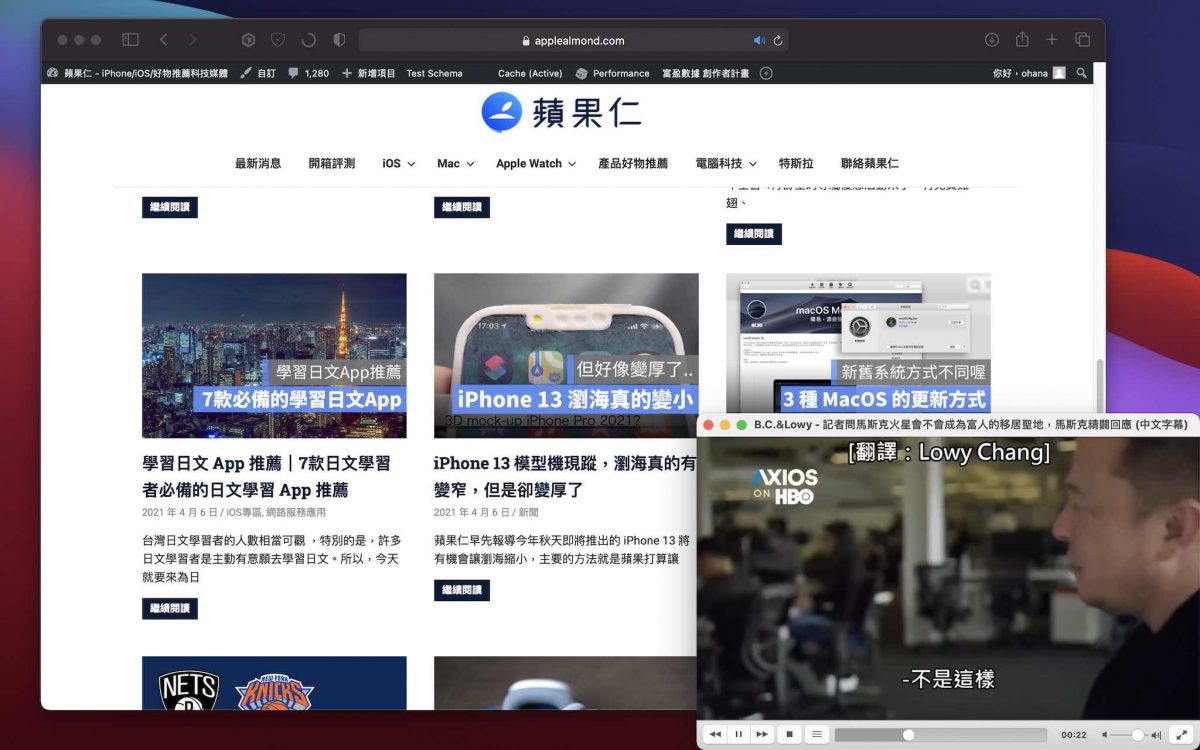Click the Safari page vertical scrollbar
Image resolution: width=1200 pixels, height=750 pixels.
coord(1100,385)
